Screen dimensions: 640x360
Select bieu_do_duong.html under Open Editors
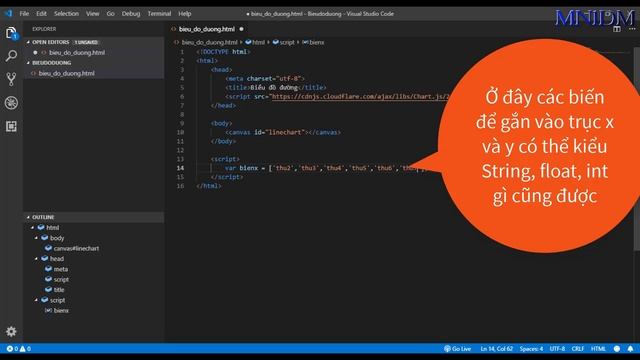[77, 52]
